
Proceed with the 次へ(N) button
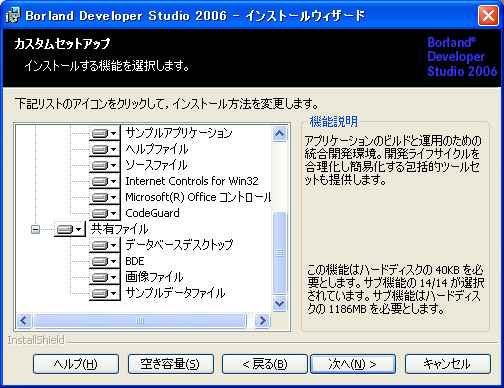pyautogui.click(x=353, y=364)
